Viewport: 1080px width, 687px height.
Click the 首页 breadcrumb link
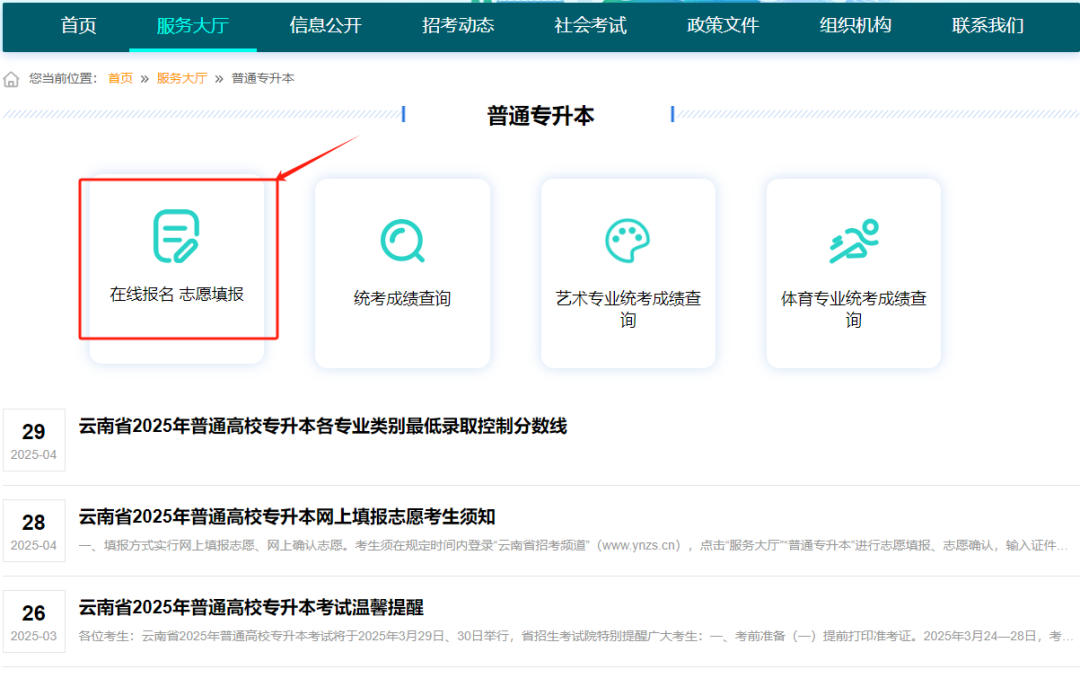tap(121, 79)
